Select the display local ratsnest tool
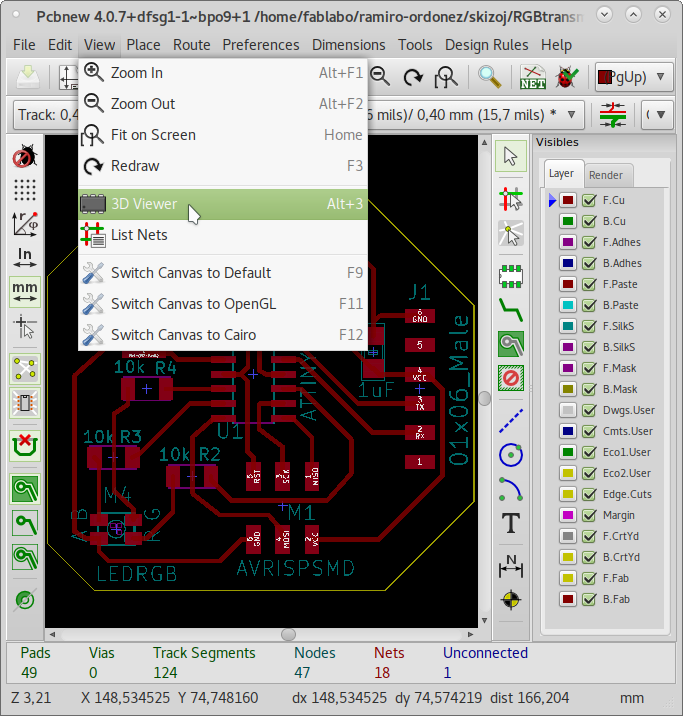This screenshot has width=683, height=716. (x=510, y=233)
